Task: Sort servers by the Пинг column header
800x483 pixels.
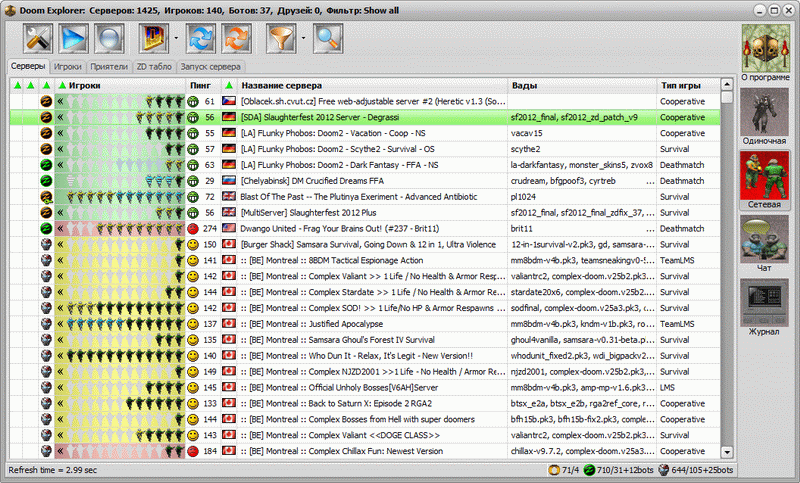Action: tap(199, 86)
